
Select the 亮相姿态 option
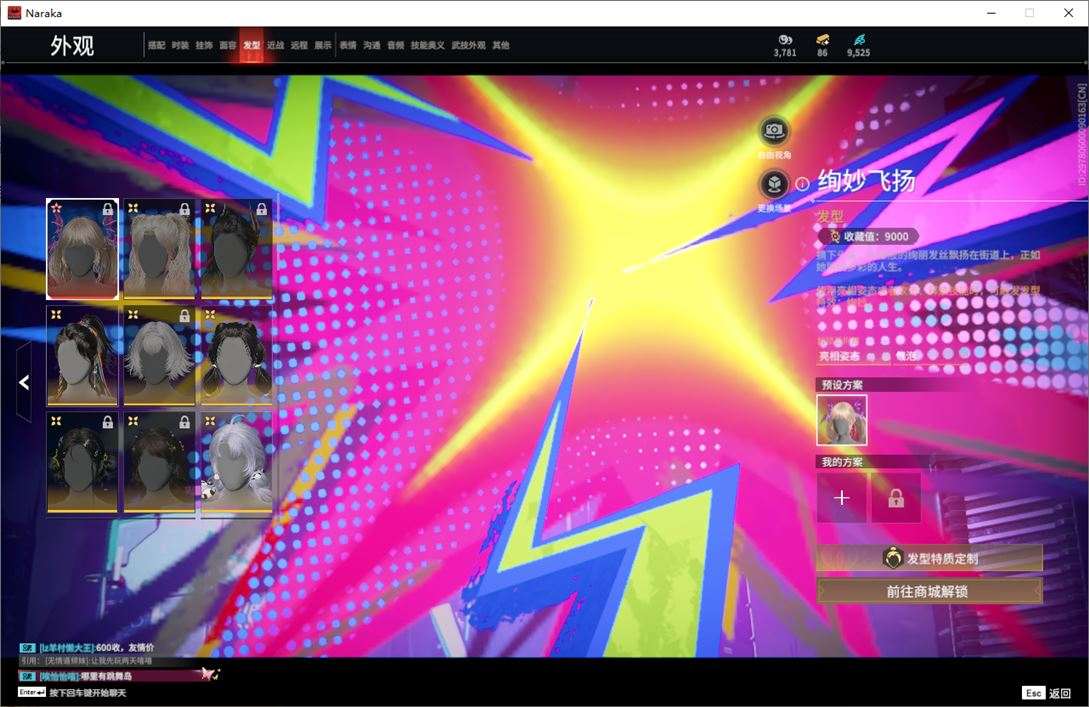pyautogui.click(x=839, y=356)
